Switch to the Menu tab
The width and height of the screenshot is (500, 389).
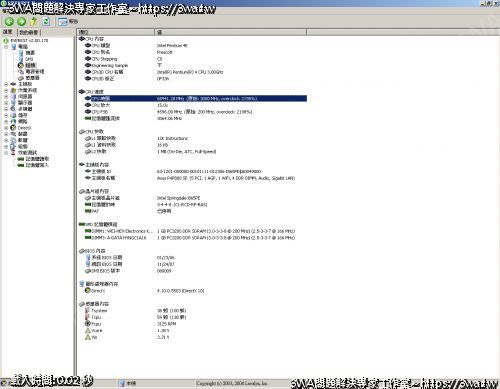coord(8,32)
